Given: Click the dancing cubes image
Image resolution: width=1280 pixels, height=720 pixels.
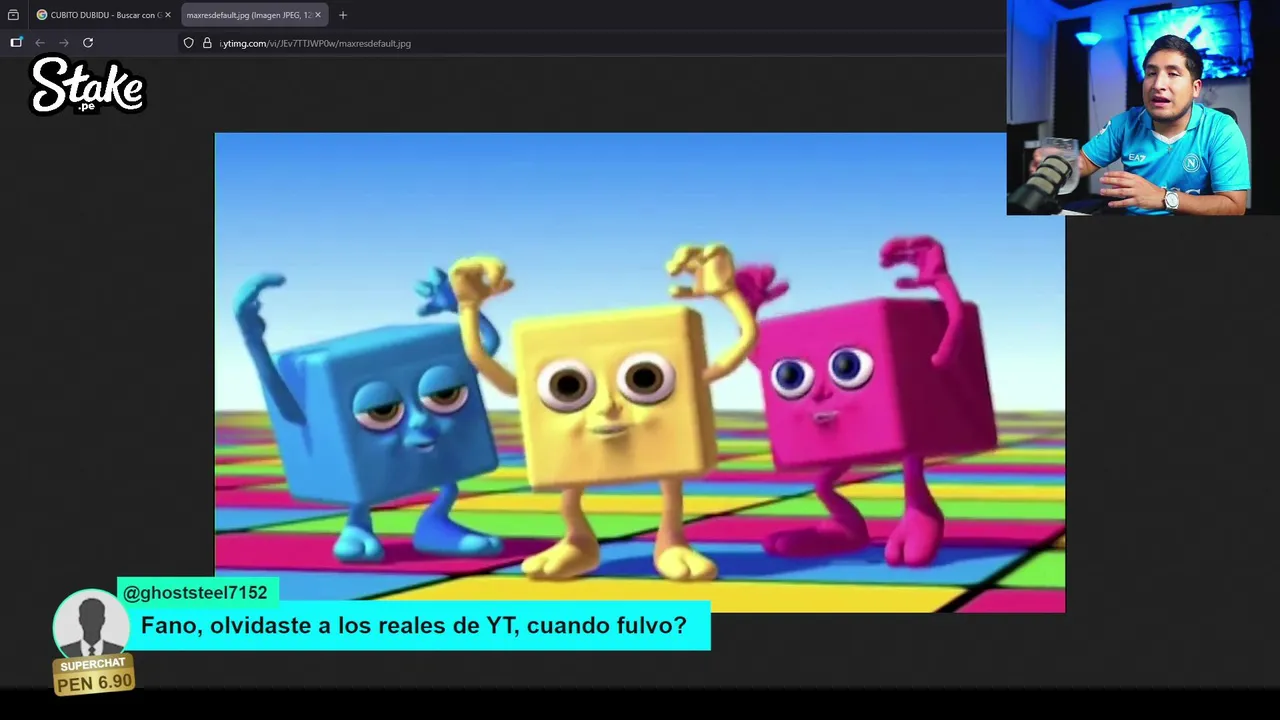Looking at the screenshot, I should 640,372.
